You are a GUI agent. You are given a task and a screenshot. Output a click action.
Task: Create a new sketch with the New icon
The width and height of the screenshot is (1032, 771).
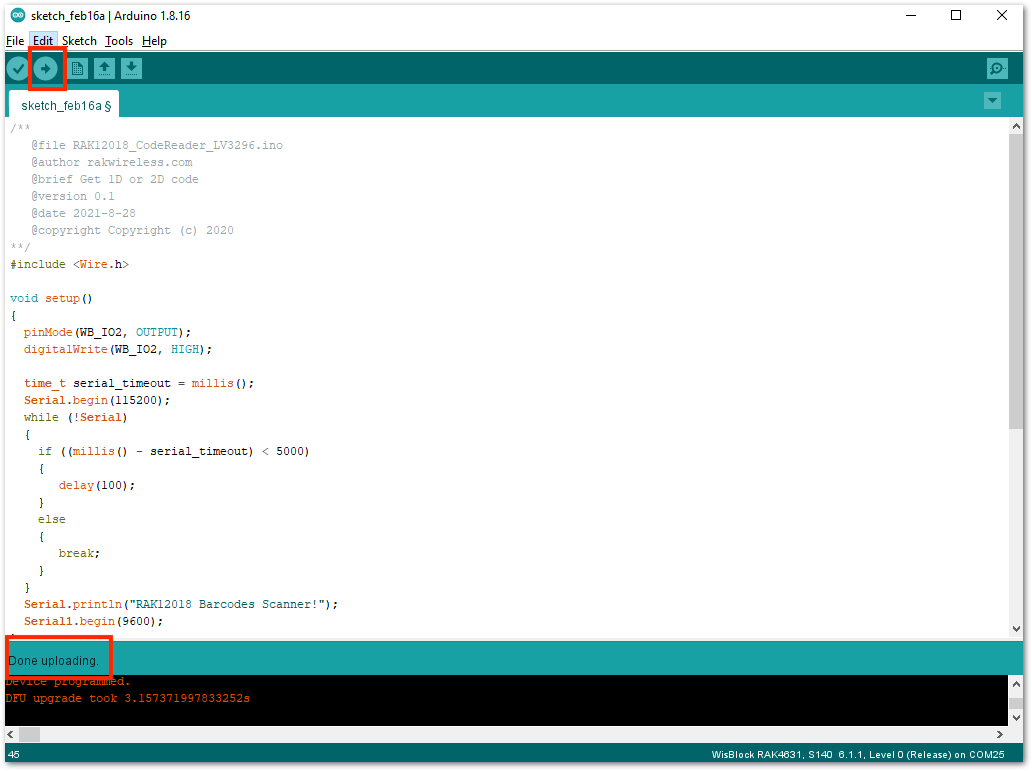(78, 68)
